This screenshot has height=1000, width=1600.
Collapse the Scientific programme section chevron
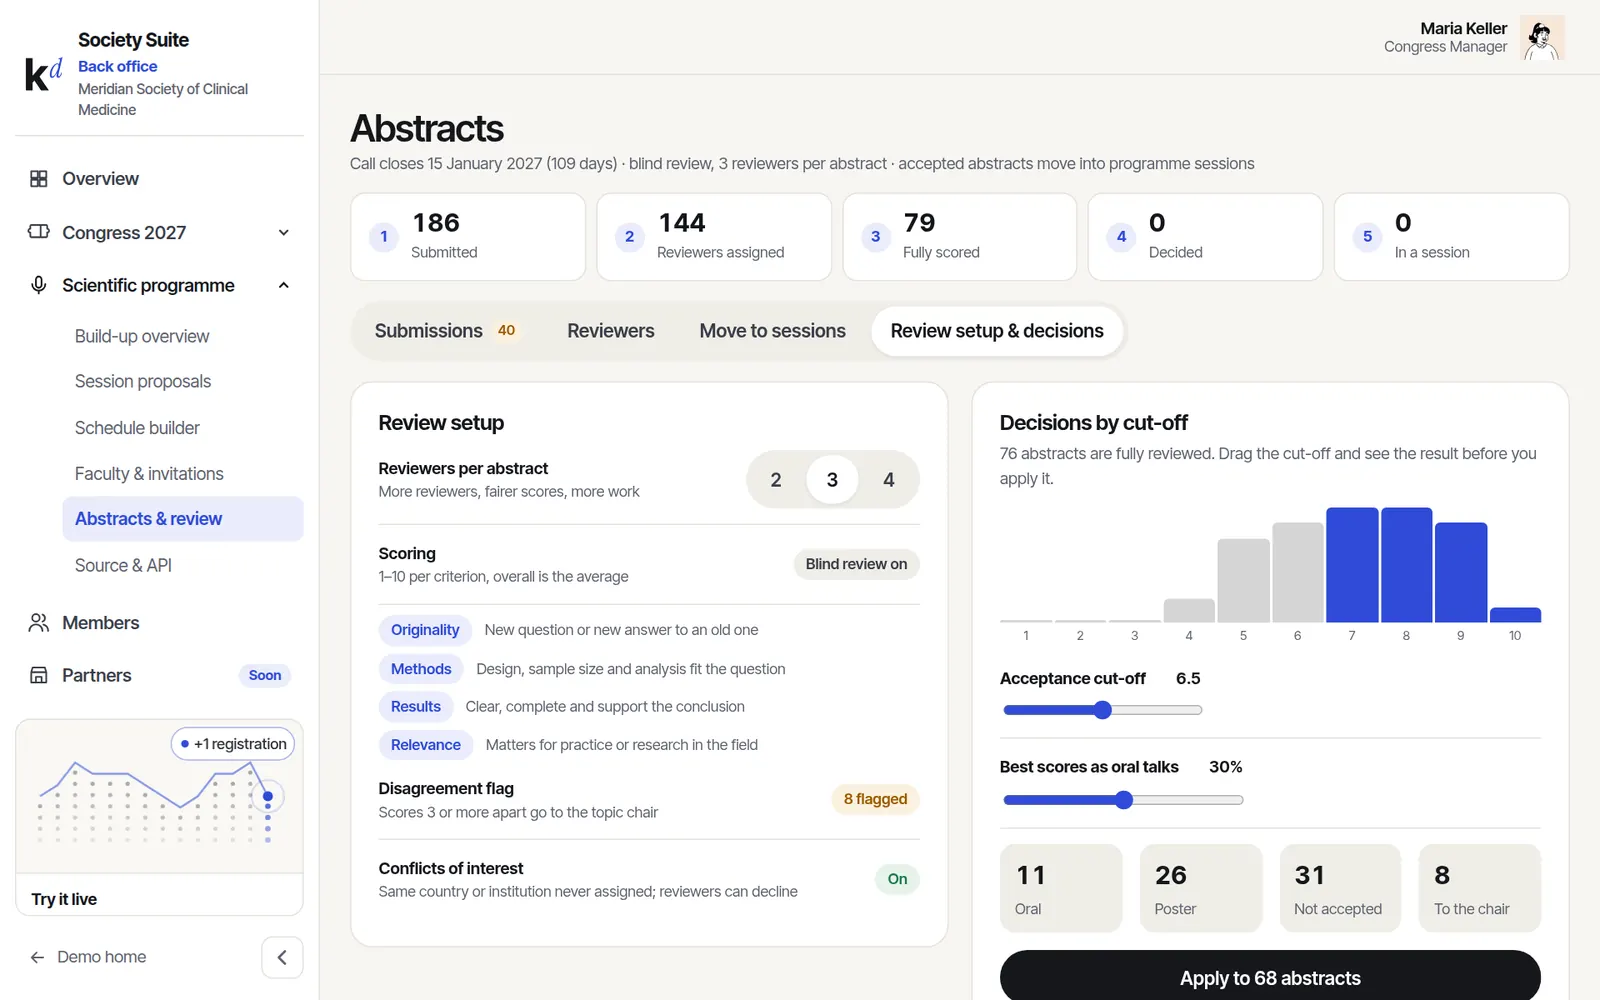pos(284,285)
